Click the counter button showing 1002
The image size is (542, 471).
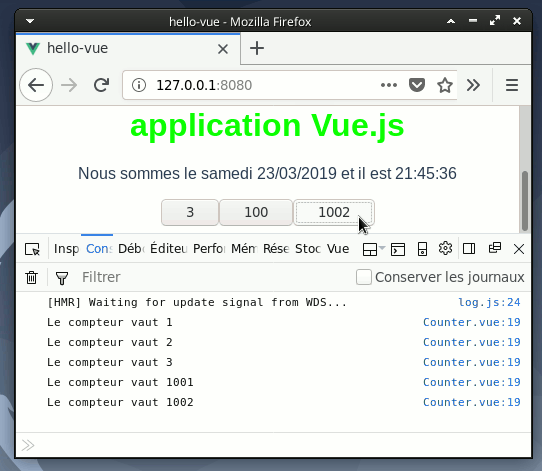[x=334, y=212]
